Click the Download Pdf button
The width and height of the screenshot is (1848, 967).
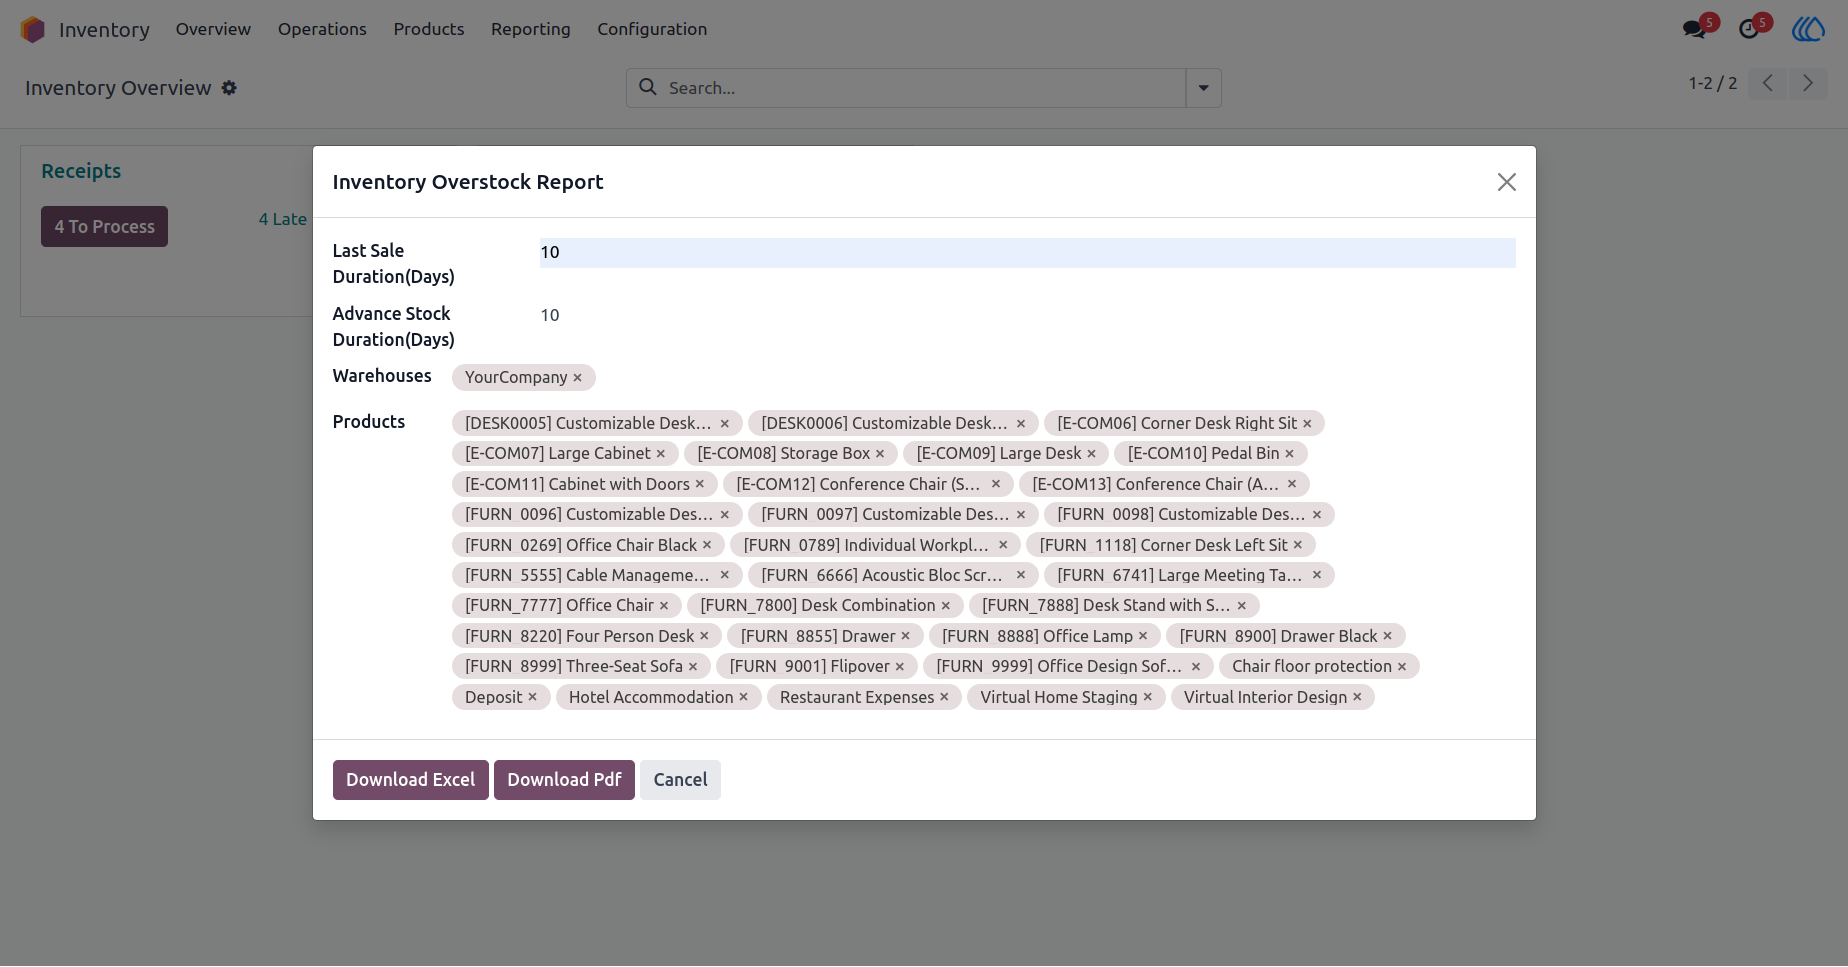click(564, 780)
